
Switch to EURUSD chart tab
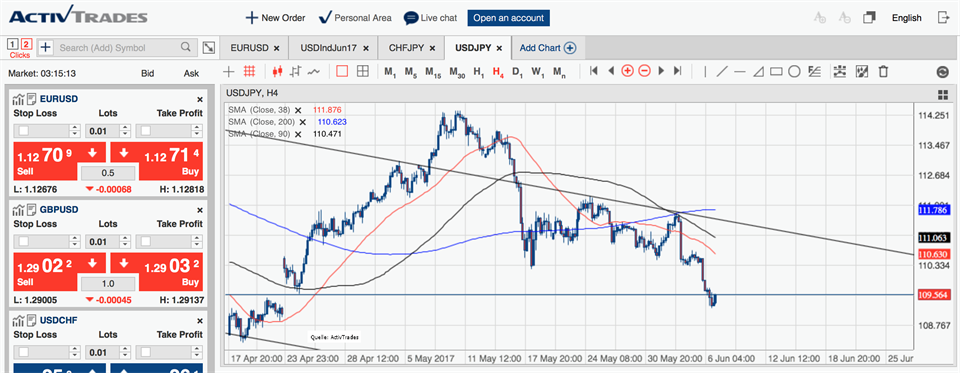pyautogui.click(x=255, y=48)
